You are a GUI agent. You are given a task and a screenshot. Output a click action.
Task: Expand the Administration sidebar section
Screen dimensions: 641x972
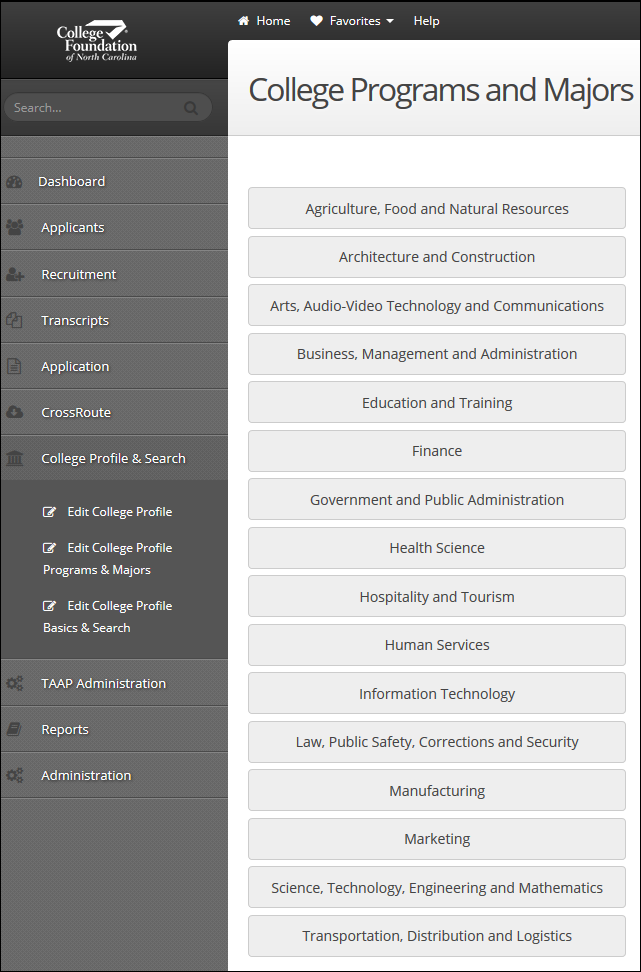pos(86,775)
